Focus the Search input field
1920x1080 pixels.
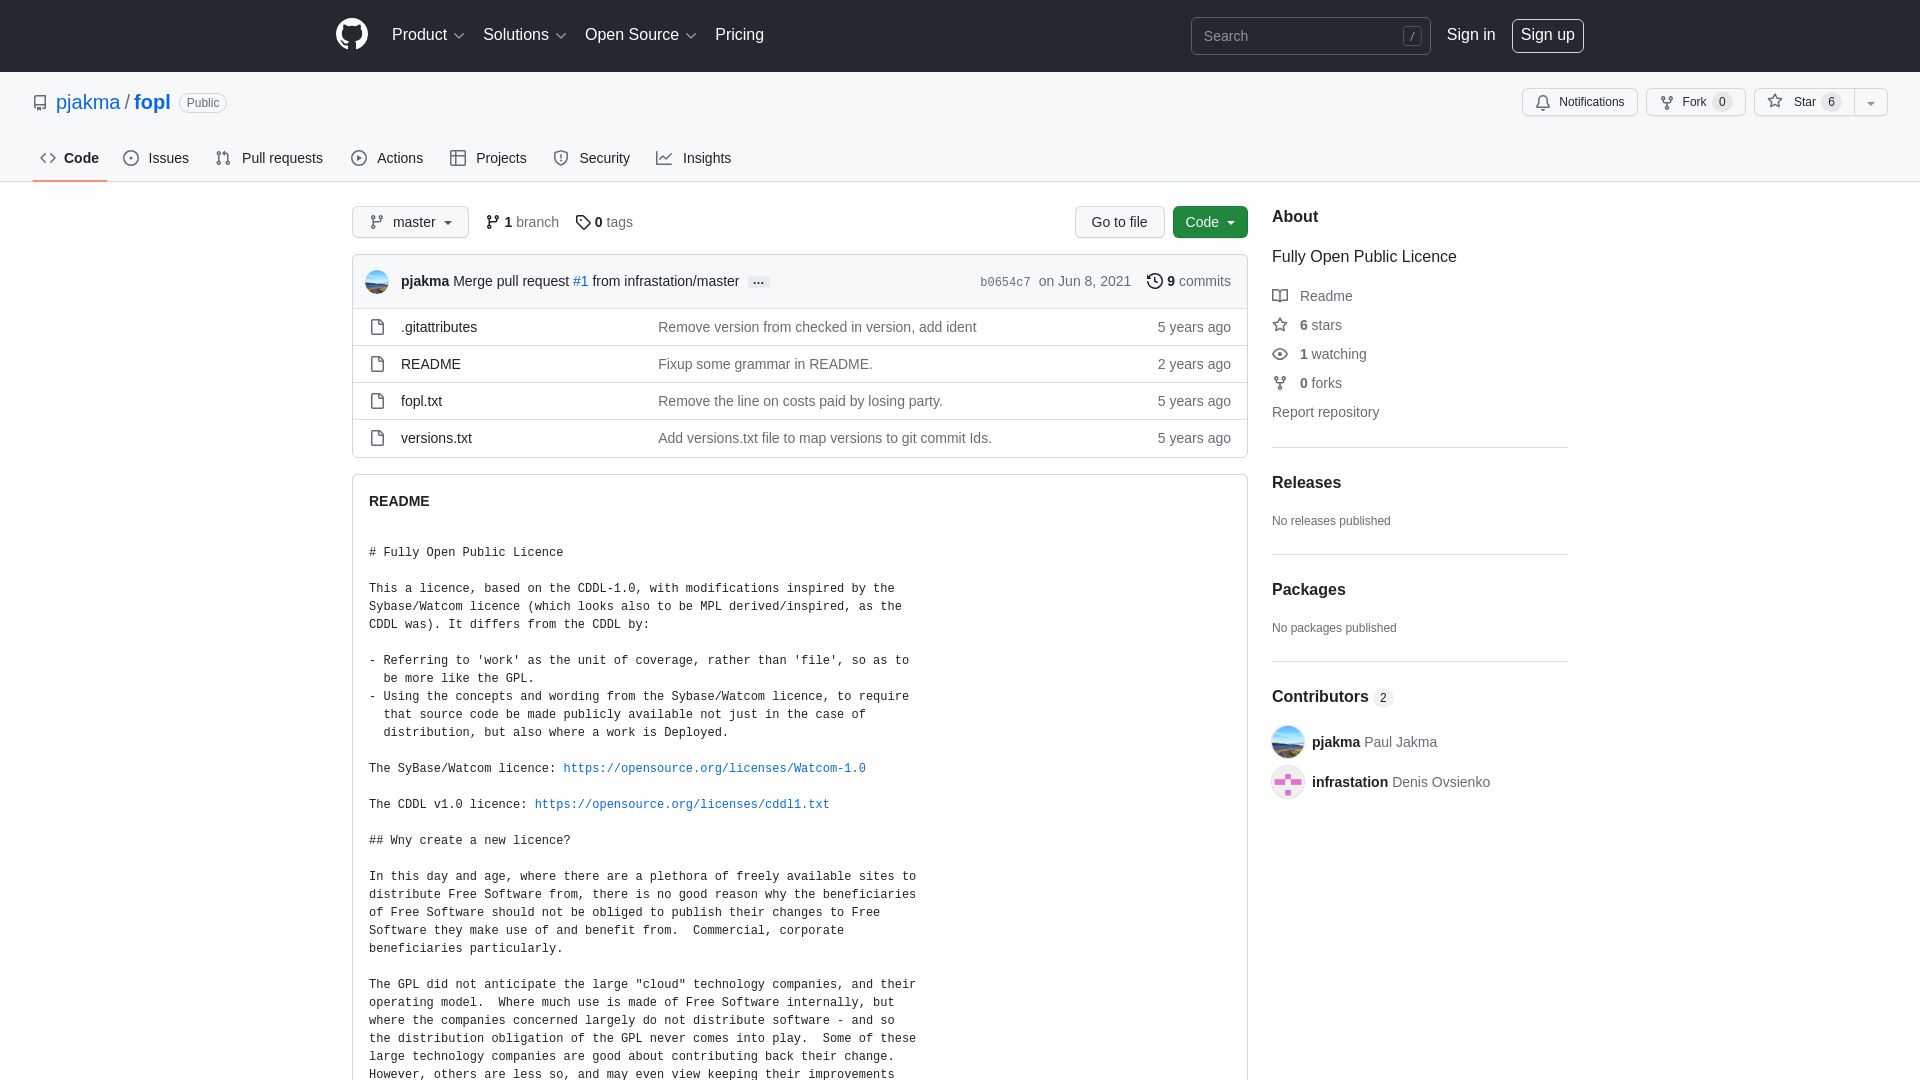[x=1310, y=36]
